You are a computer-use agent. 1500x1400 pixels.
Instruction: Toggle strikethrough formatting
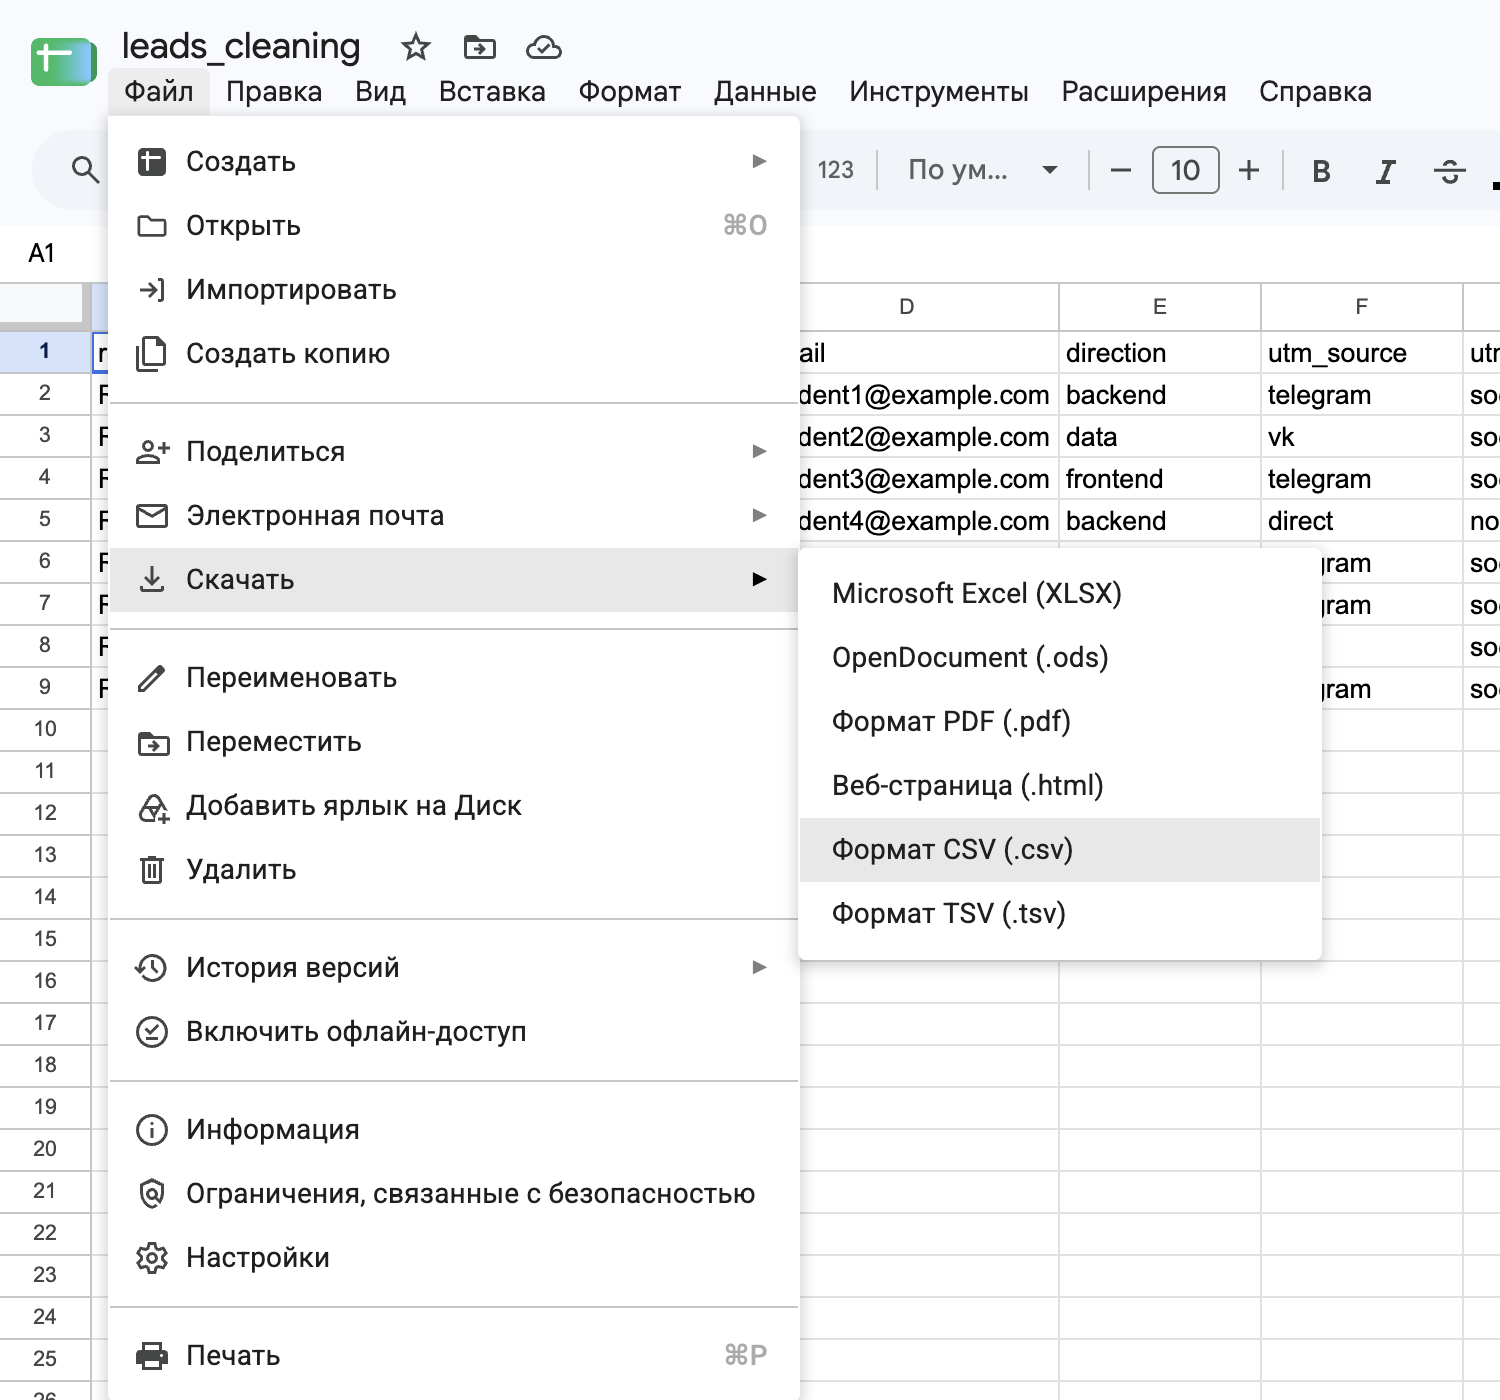click(1449, 171)
